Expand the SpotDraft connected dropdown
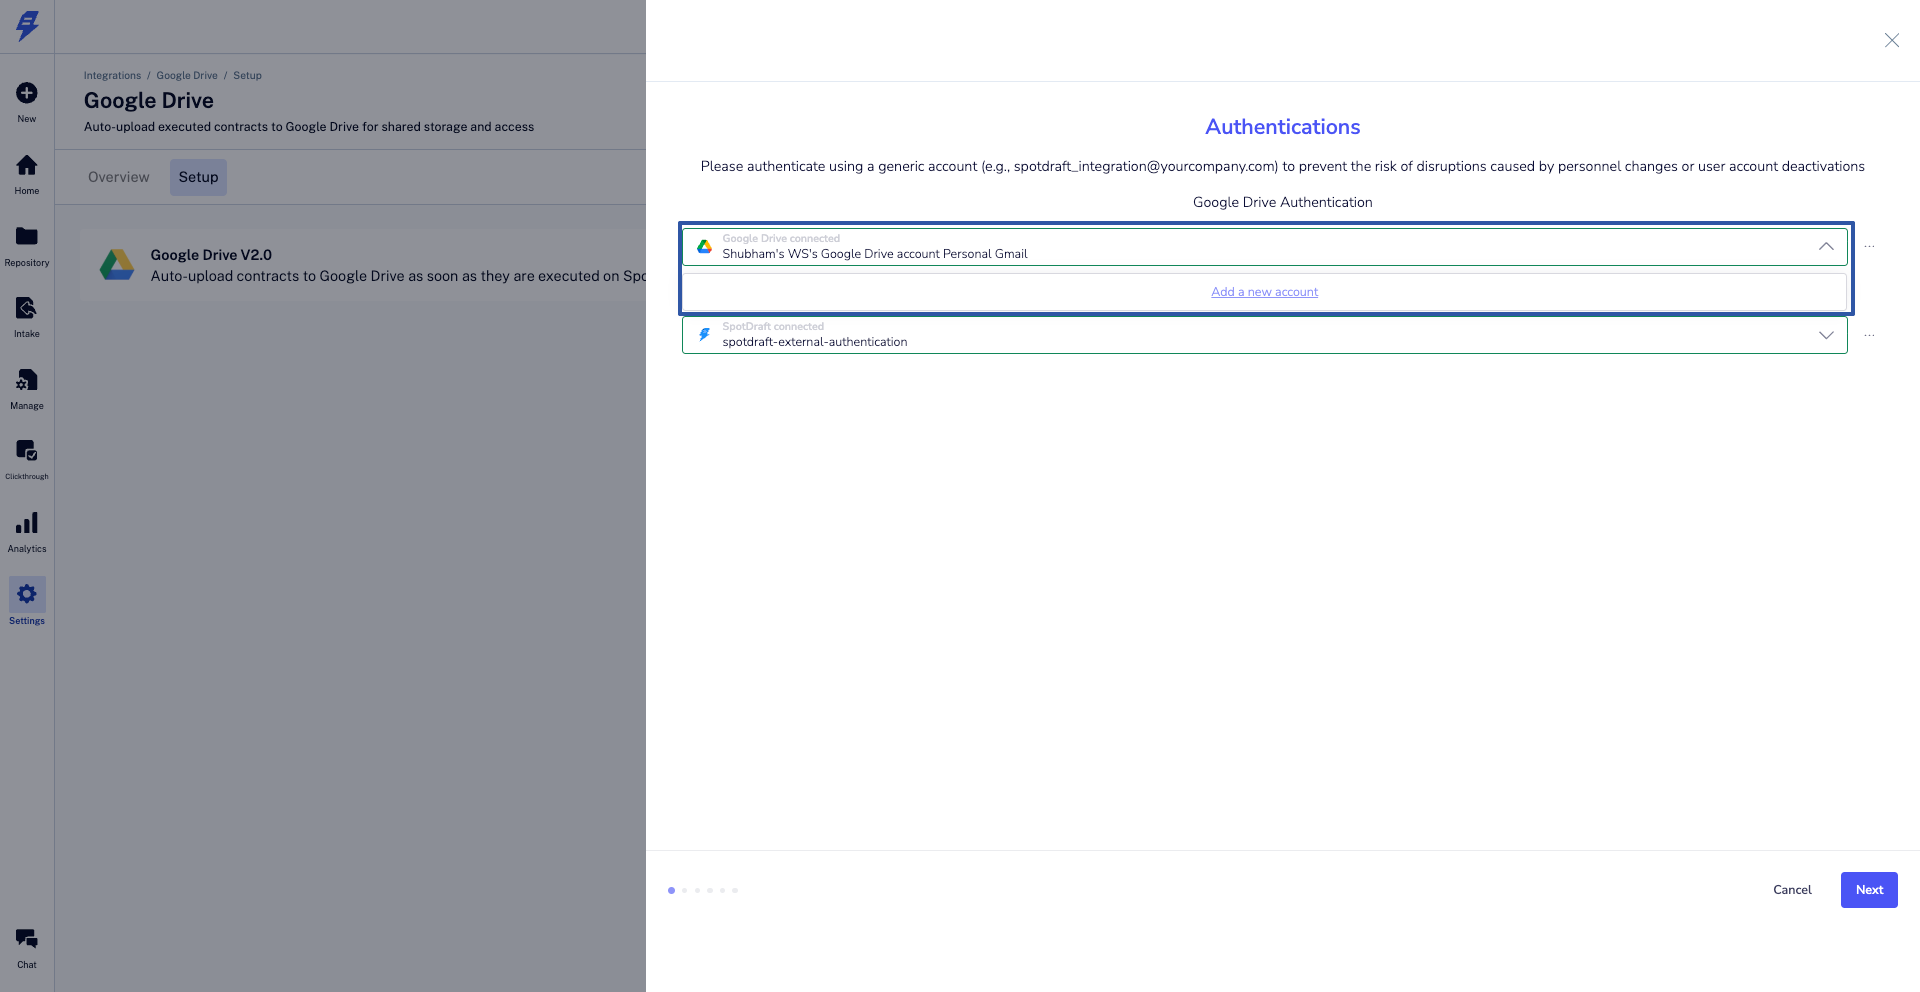 [x=1826, y=335]
